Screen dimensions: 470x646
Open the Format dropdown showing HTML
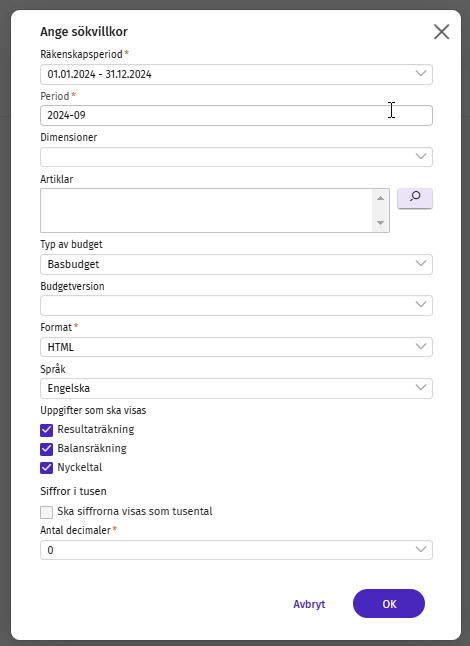236,347
